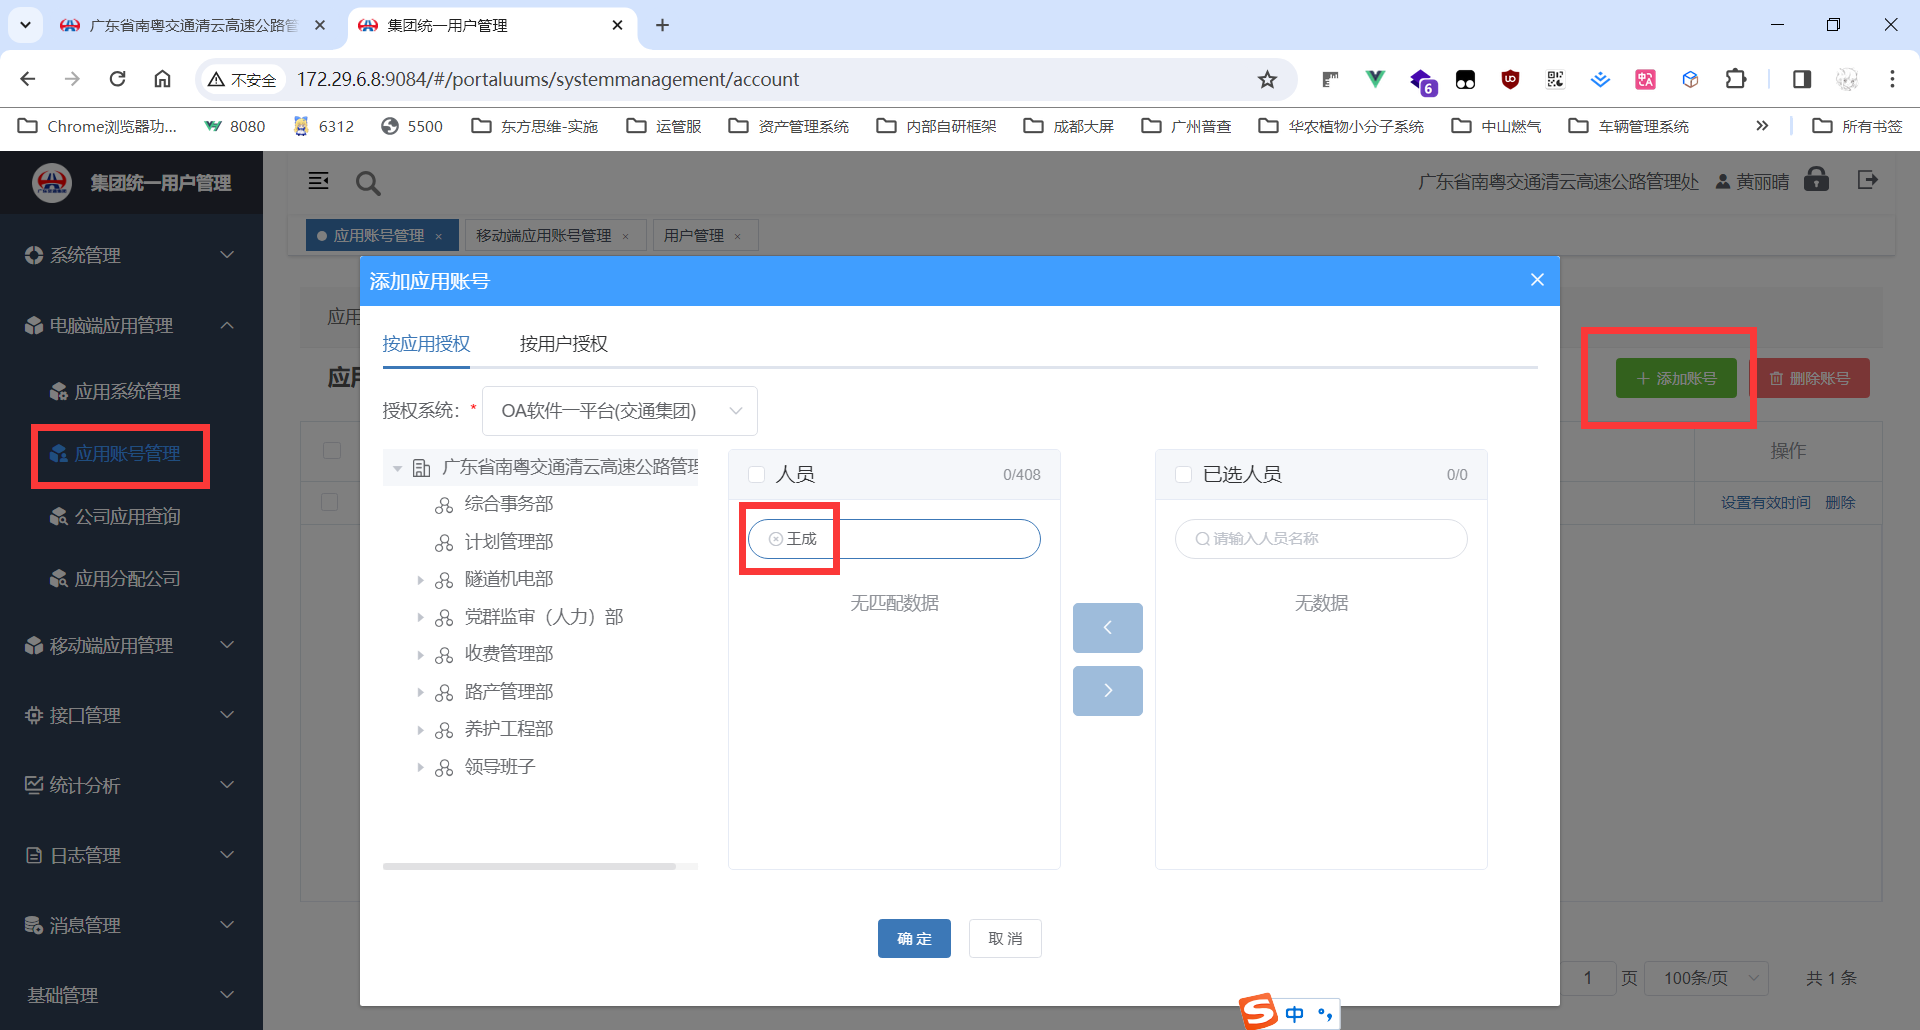Expand the 党群监审（人力）部 tree node

(x=420, y=617)
